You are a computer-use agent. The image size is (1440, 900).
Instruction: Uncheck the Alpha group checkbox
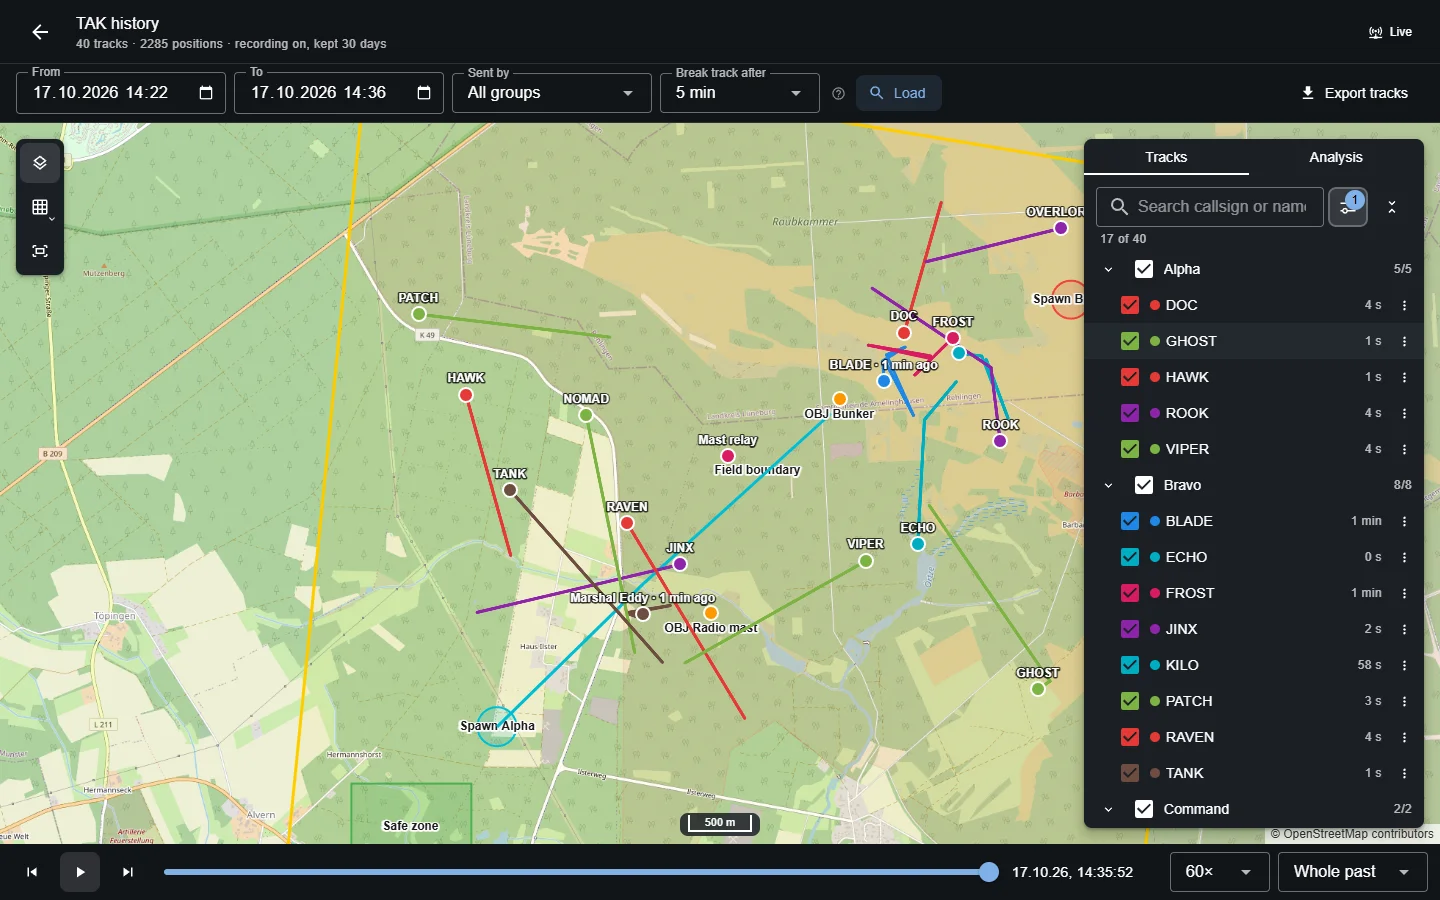(1144, 269)
